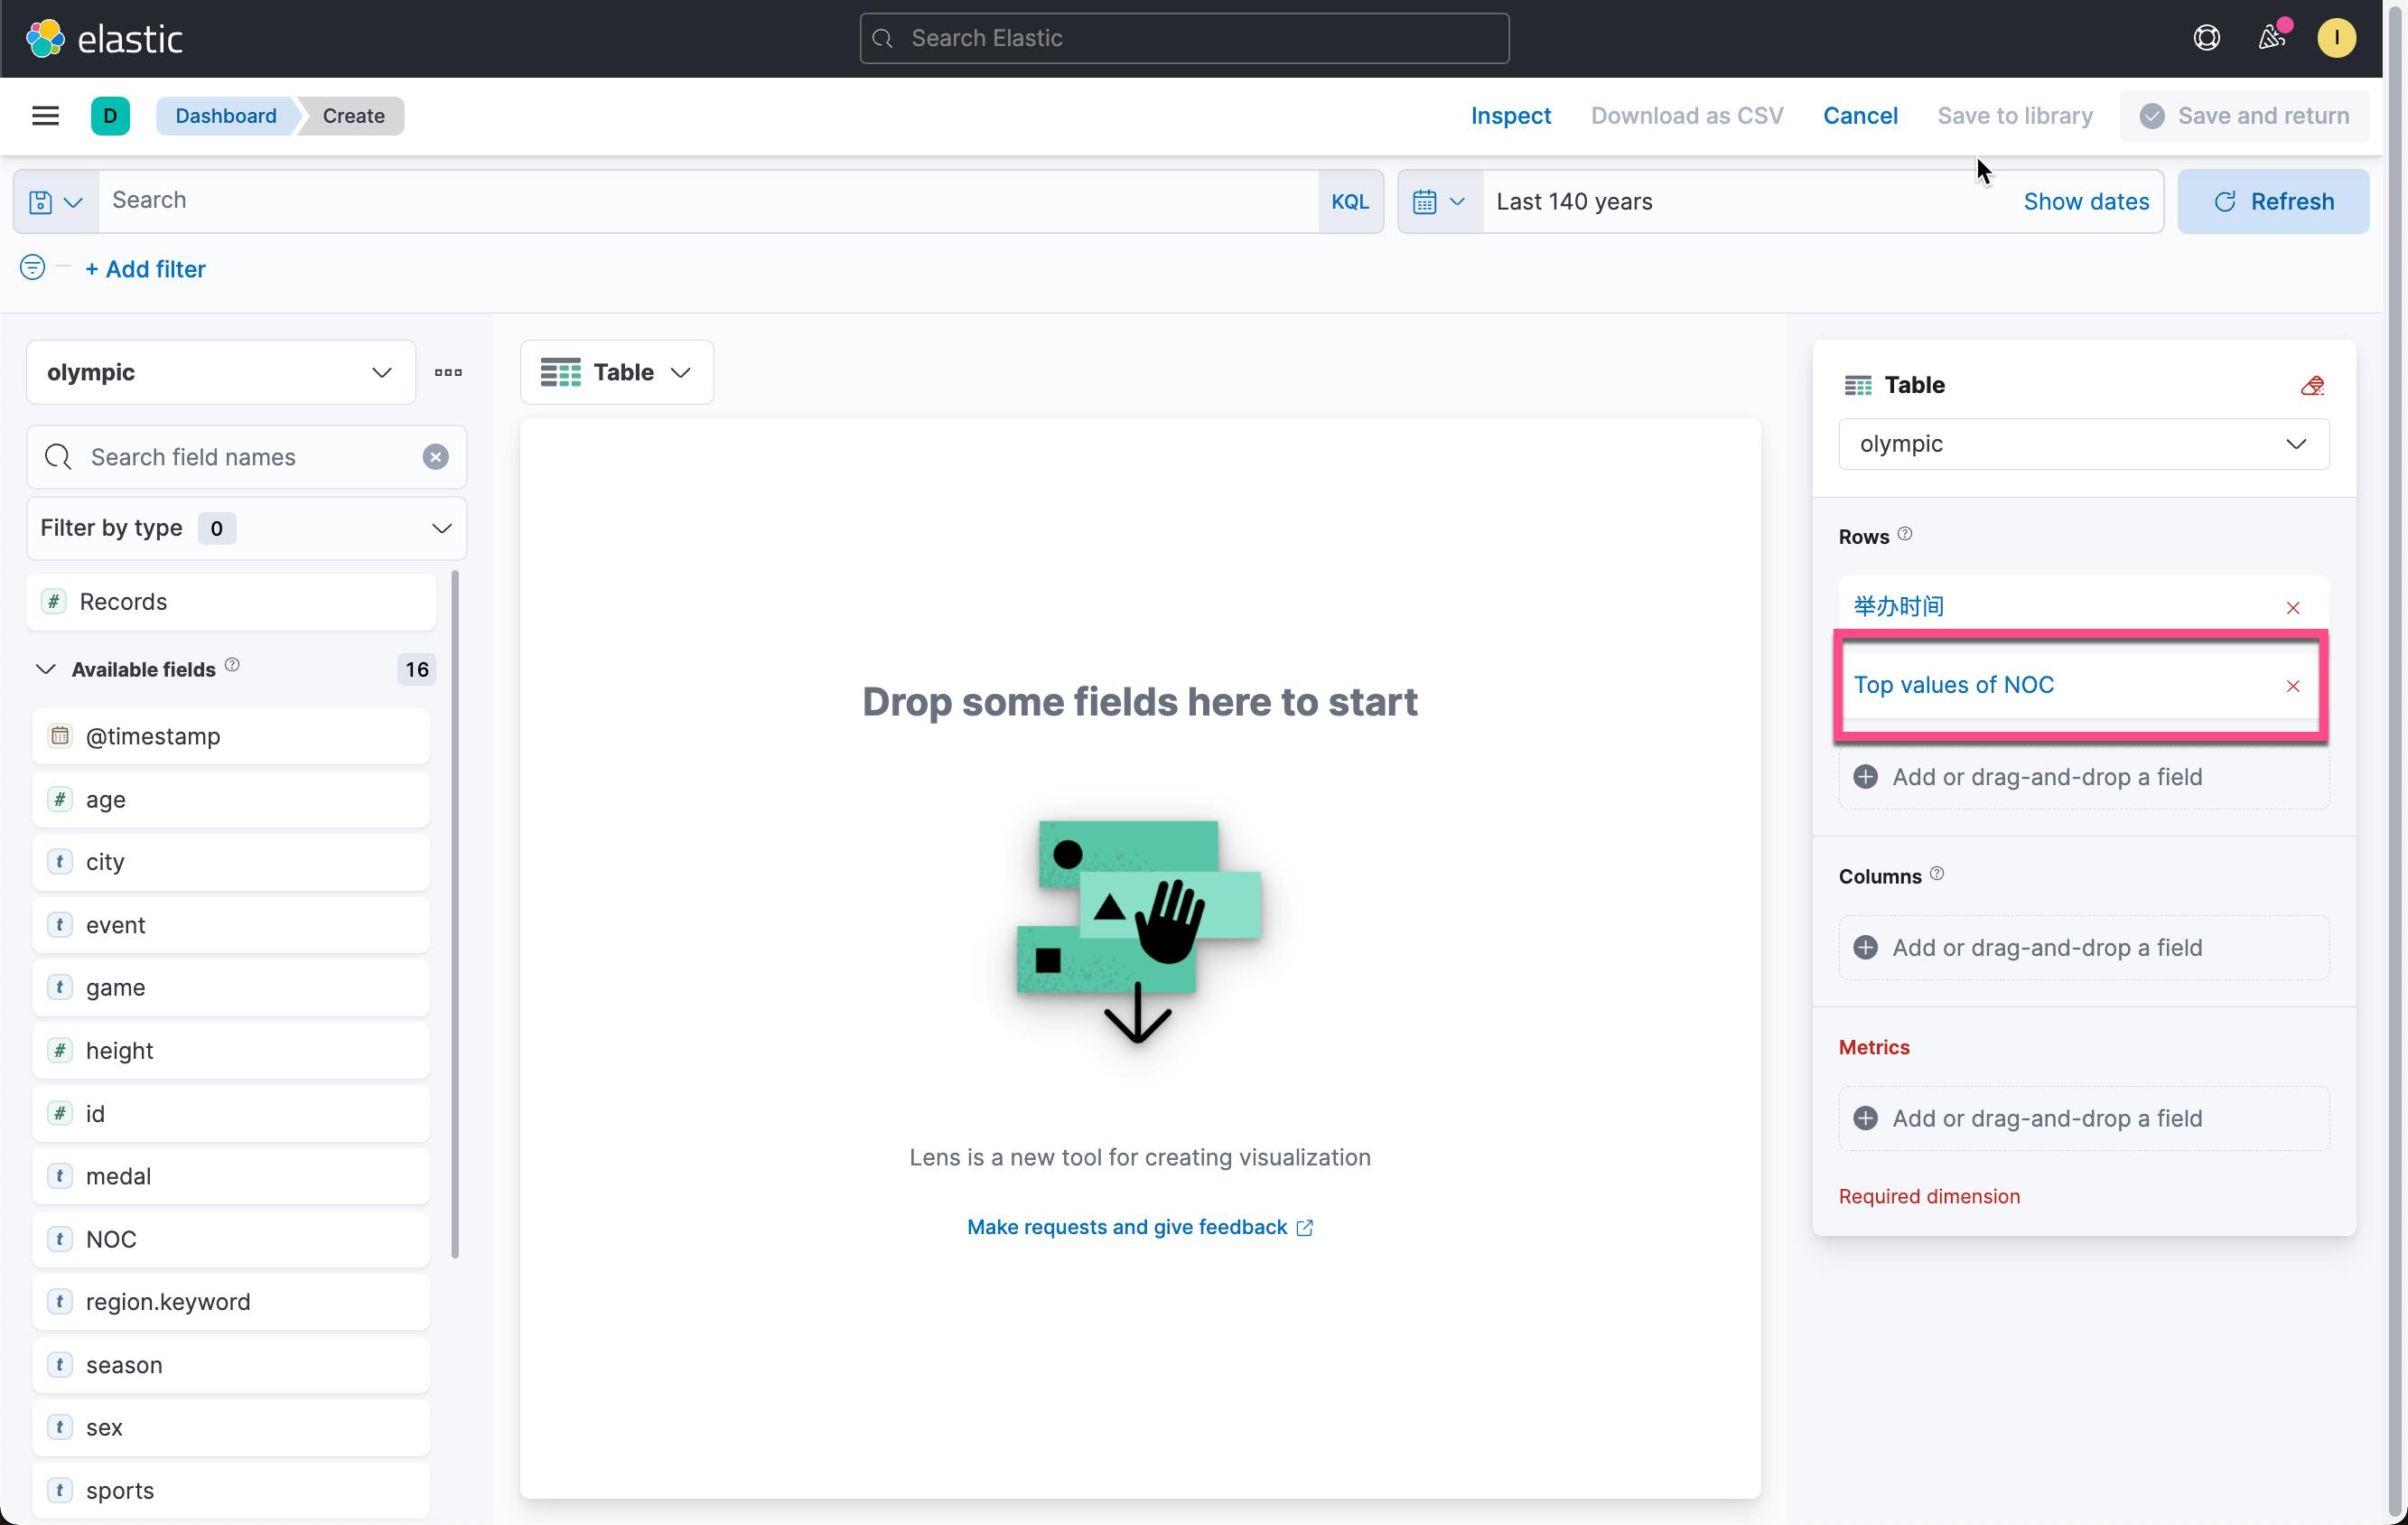
Task: Select the season field
Action: (x=231, y=1365)
